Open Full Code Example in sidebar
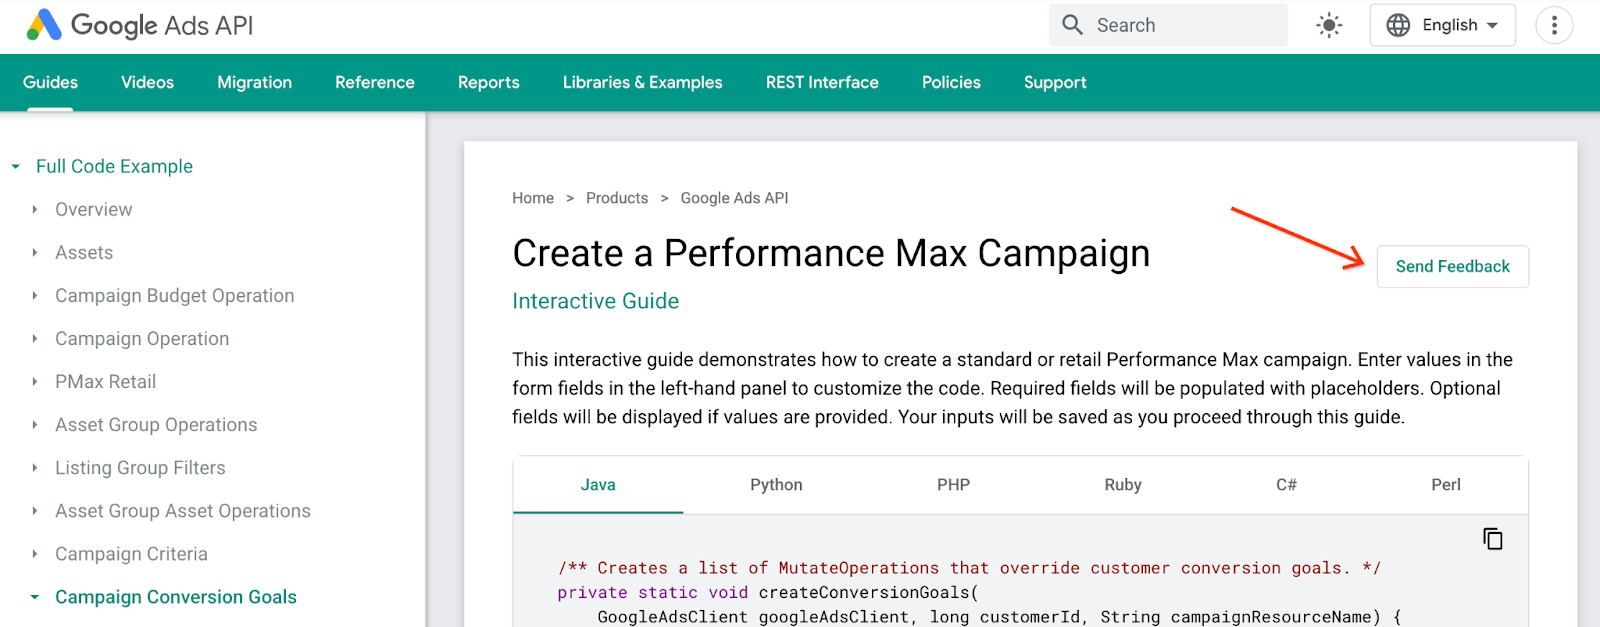Image resolution: width=1600 pixels, height=627 pixels. (114, 167)
